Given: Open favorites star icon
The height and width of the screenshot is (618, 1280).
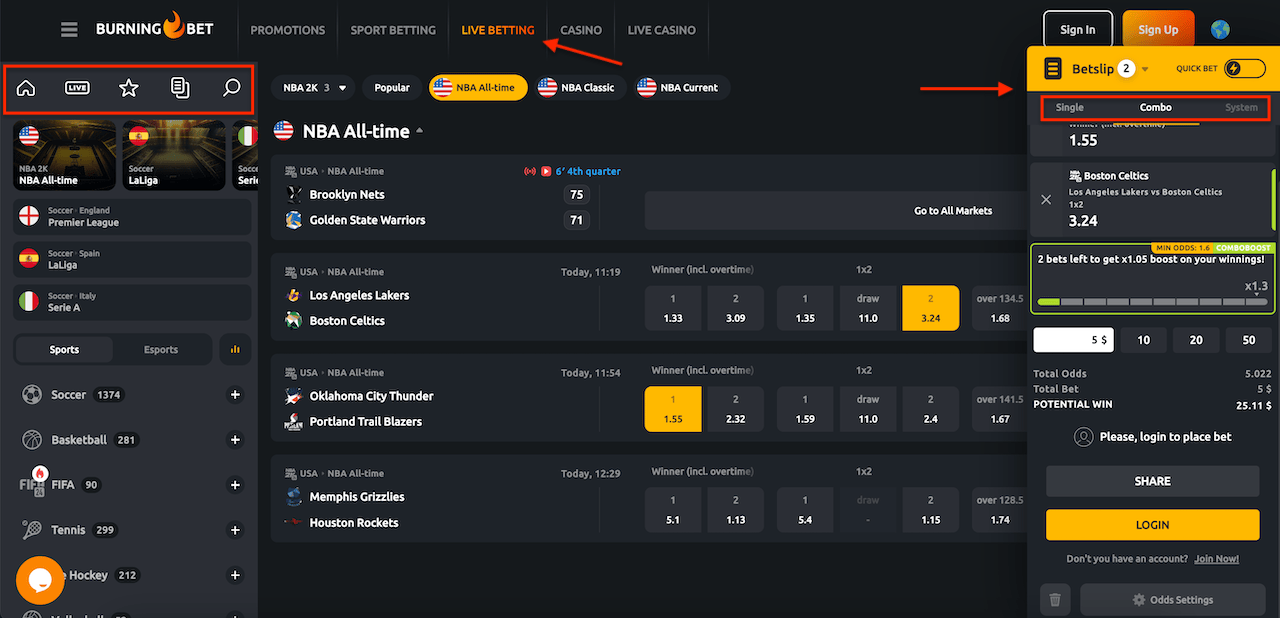Looking at the screenshot, I should [128, 88].
